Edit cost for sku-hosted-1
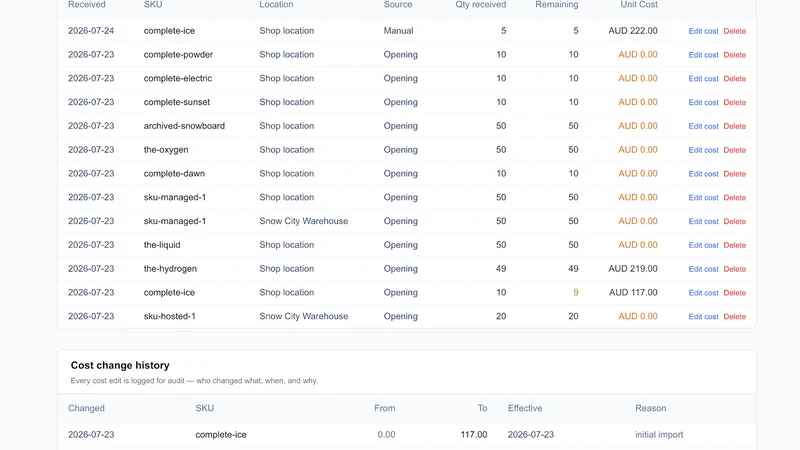Viewport: 800px width, 450px height. [703, 317]
